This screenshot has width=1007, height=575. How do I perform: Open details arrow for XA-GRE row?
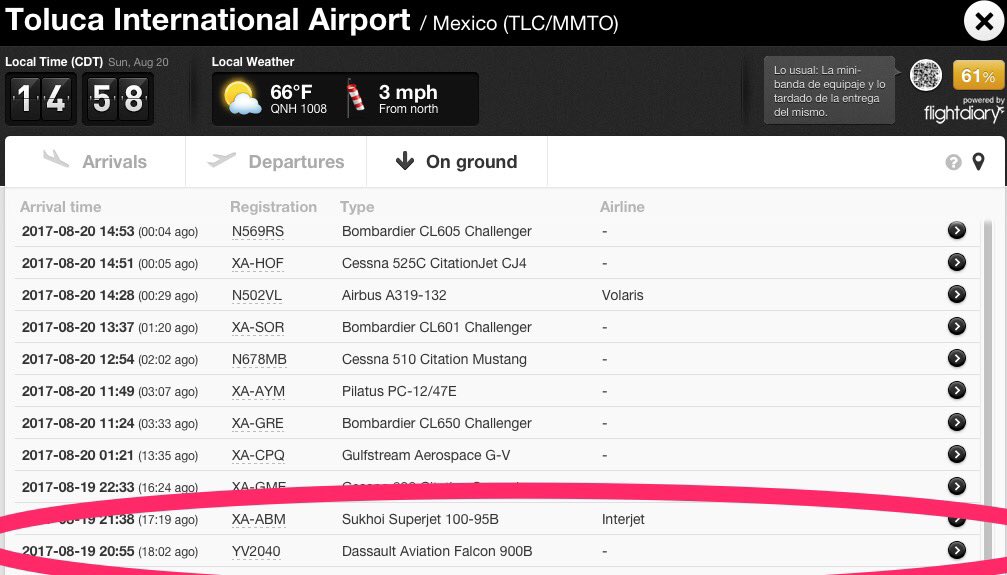tap(957, 423)
